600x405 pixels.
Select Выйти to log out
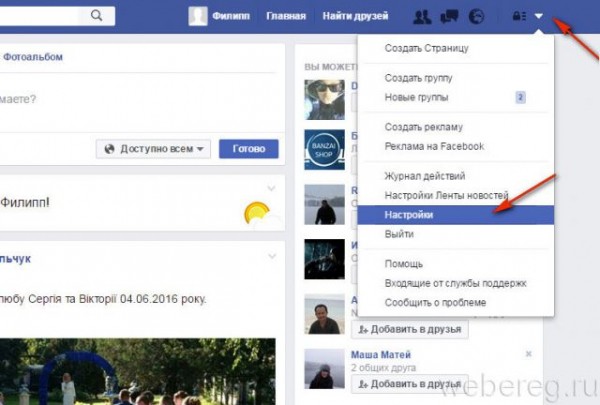pyautogui.click(x=456, y=234)
